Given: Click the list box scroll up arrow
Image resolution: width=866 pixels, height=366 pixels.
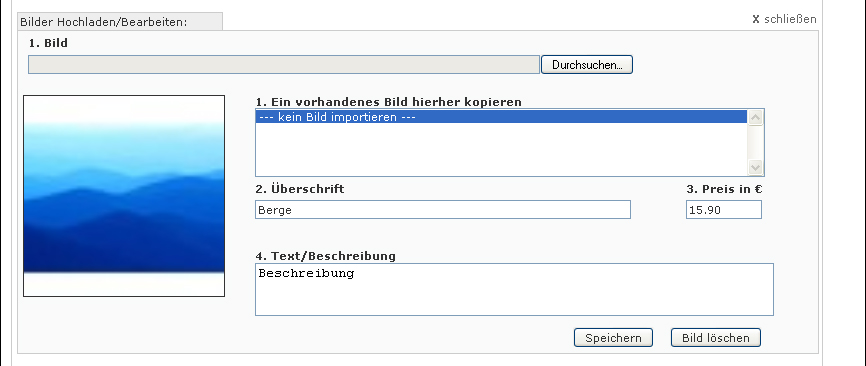Looking at the screenshot, I should 754,118.
